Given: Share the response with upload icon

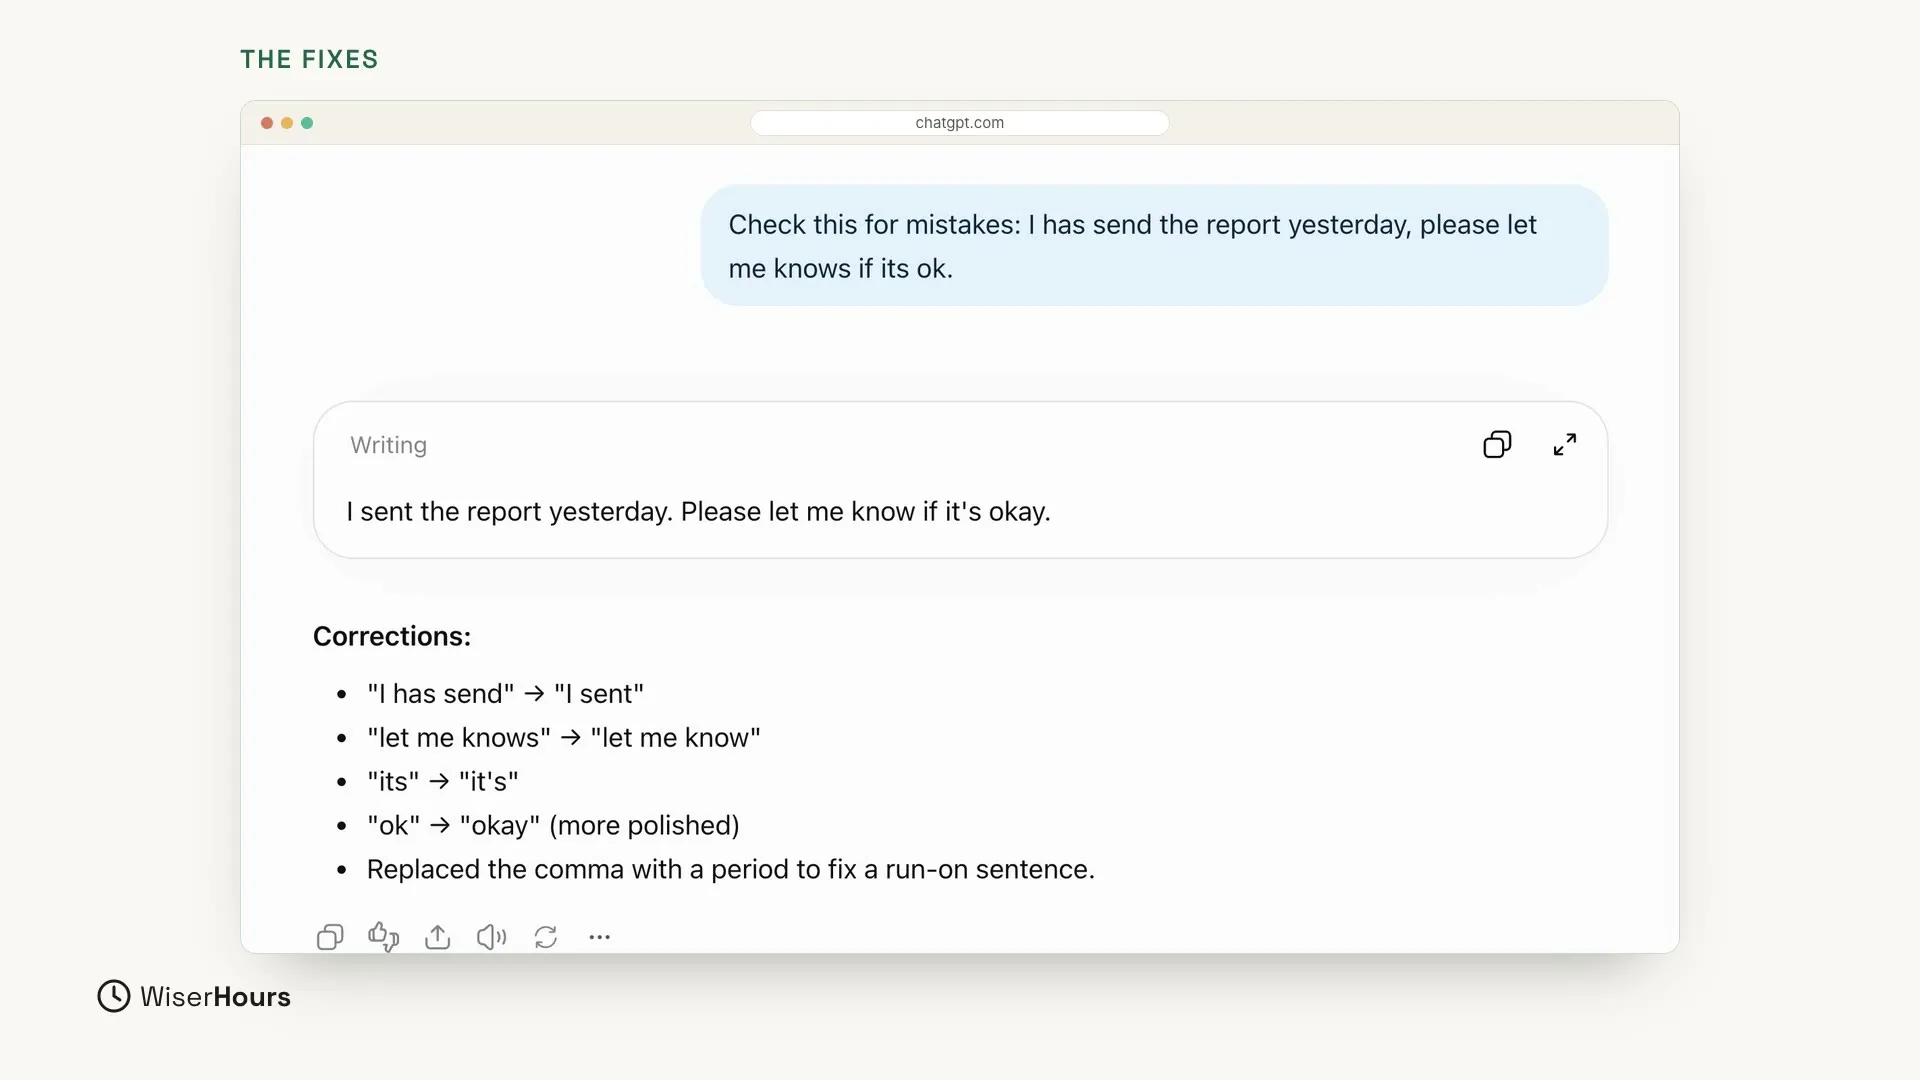Looking at the screenshot, I should tap(438, 937).
